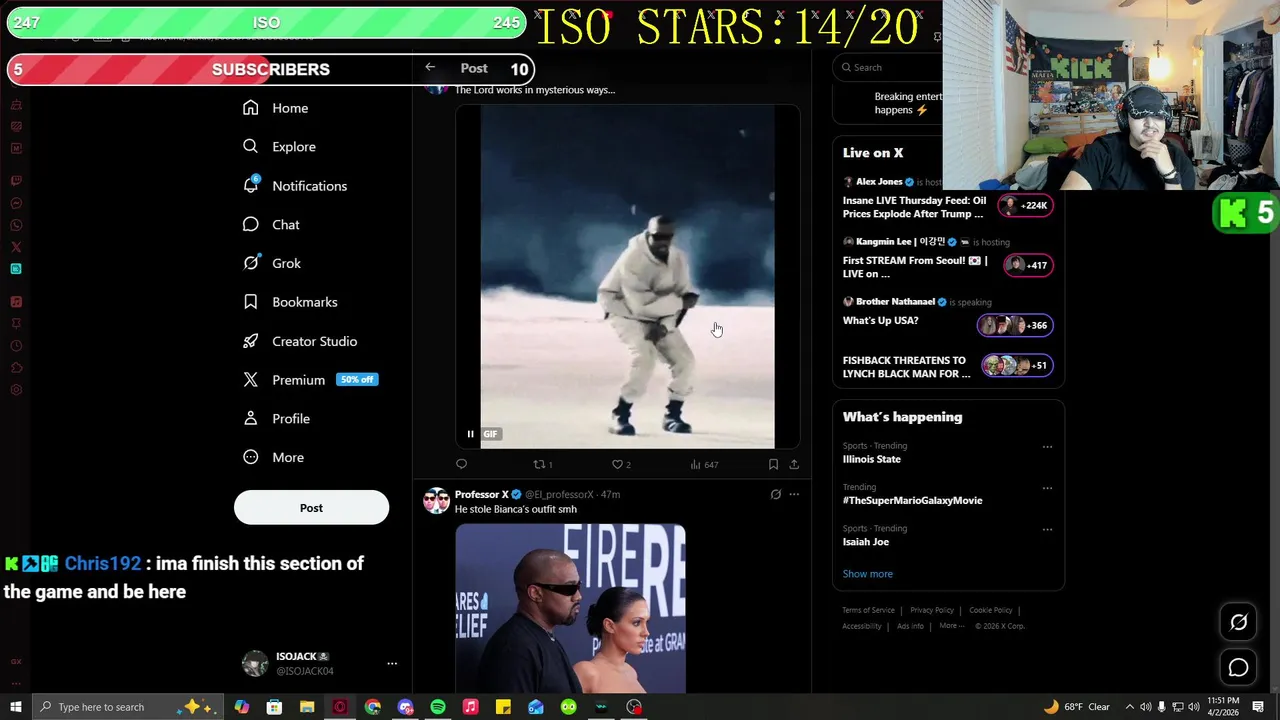Screen dimensions: 1280x720
Task: Open Professor X profile name
Action: coord(482,494)
